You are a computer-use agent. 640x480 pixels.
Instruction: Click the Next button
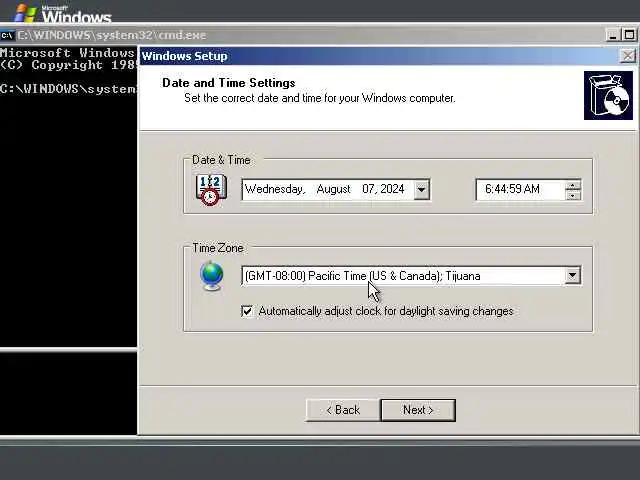418,410
